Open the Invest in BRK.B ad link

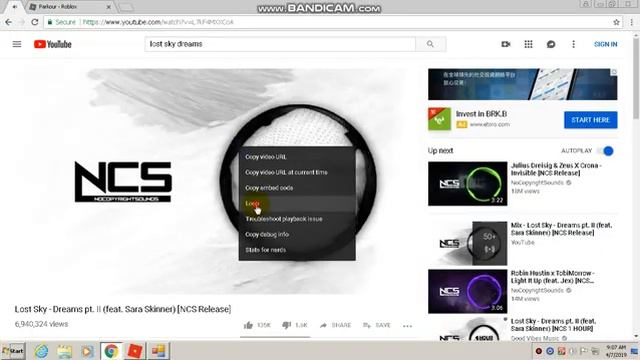(481, 114)
